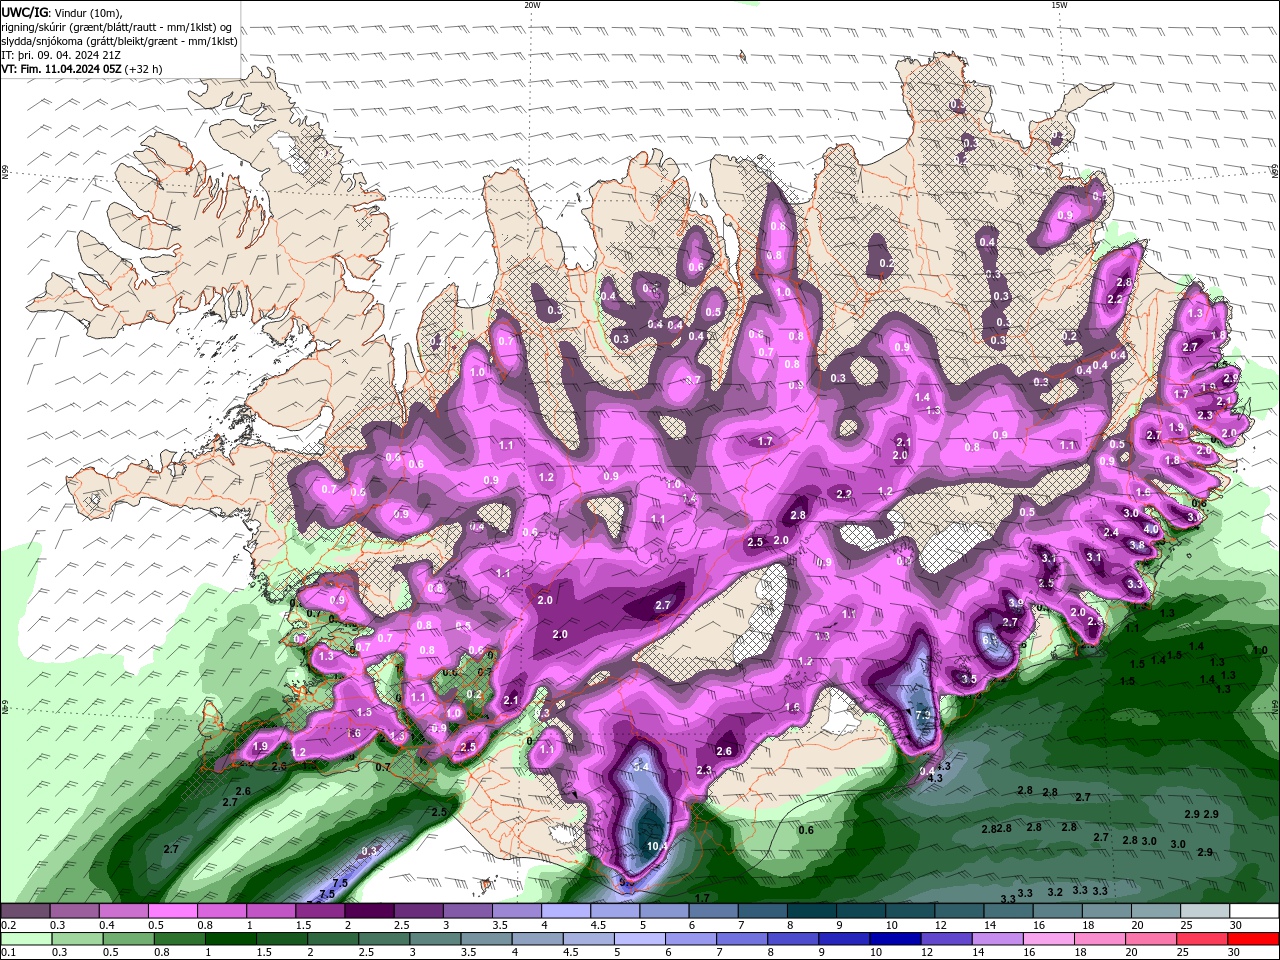The image size is (1280, 960).
Task: Click the '4.0' value on the map
Action: pyautogui.click(x=1151, y=530)
